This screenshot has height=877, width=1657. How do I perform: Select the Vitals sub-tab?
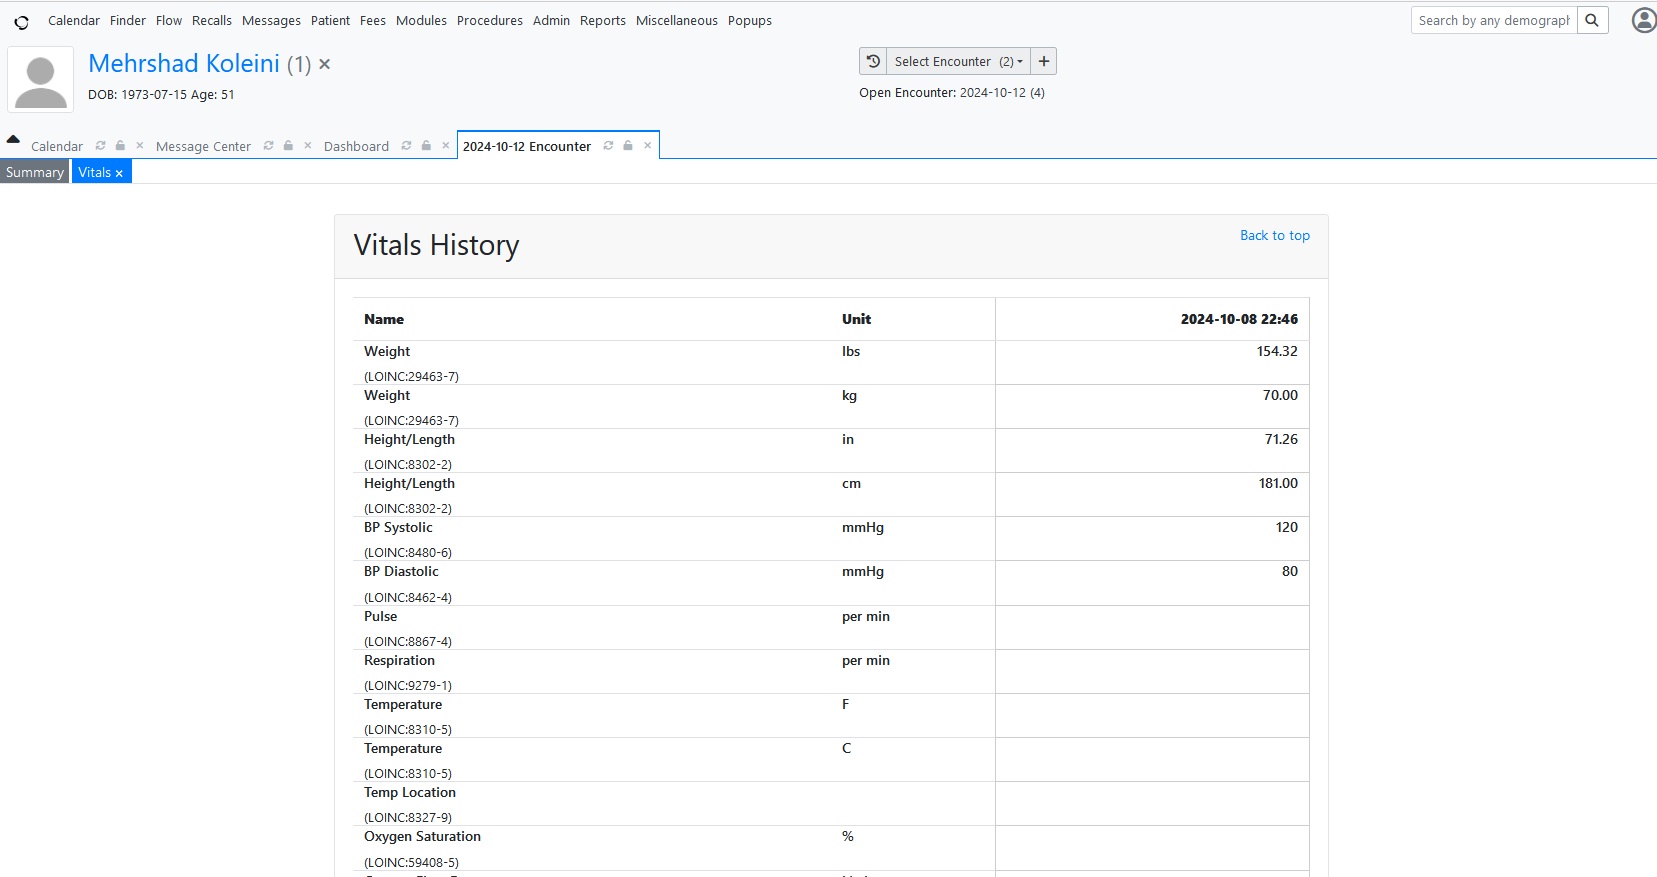pos(95,172)
